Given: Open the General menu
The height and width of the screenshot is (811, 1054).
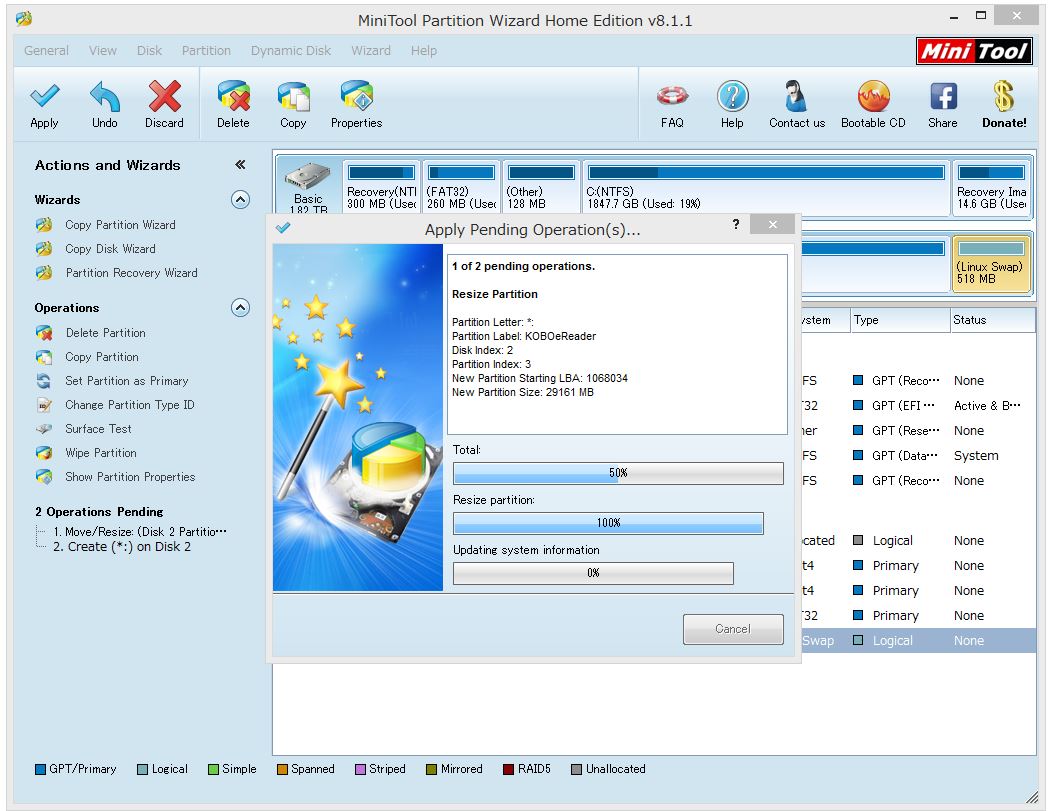Looking at the screenshot, I should click(46, 50).
